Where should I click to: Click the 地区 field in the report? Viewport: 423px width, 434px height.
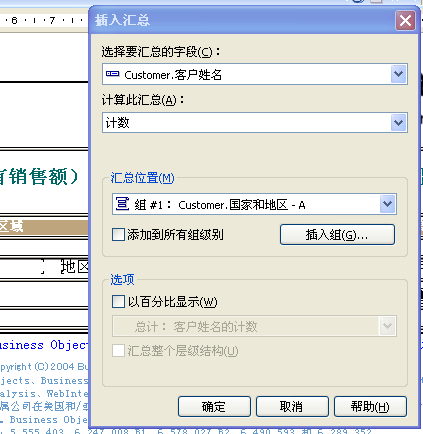[75, 267]
